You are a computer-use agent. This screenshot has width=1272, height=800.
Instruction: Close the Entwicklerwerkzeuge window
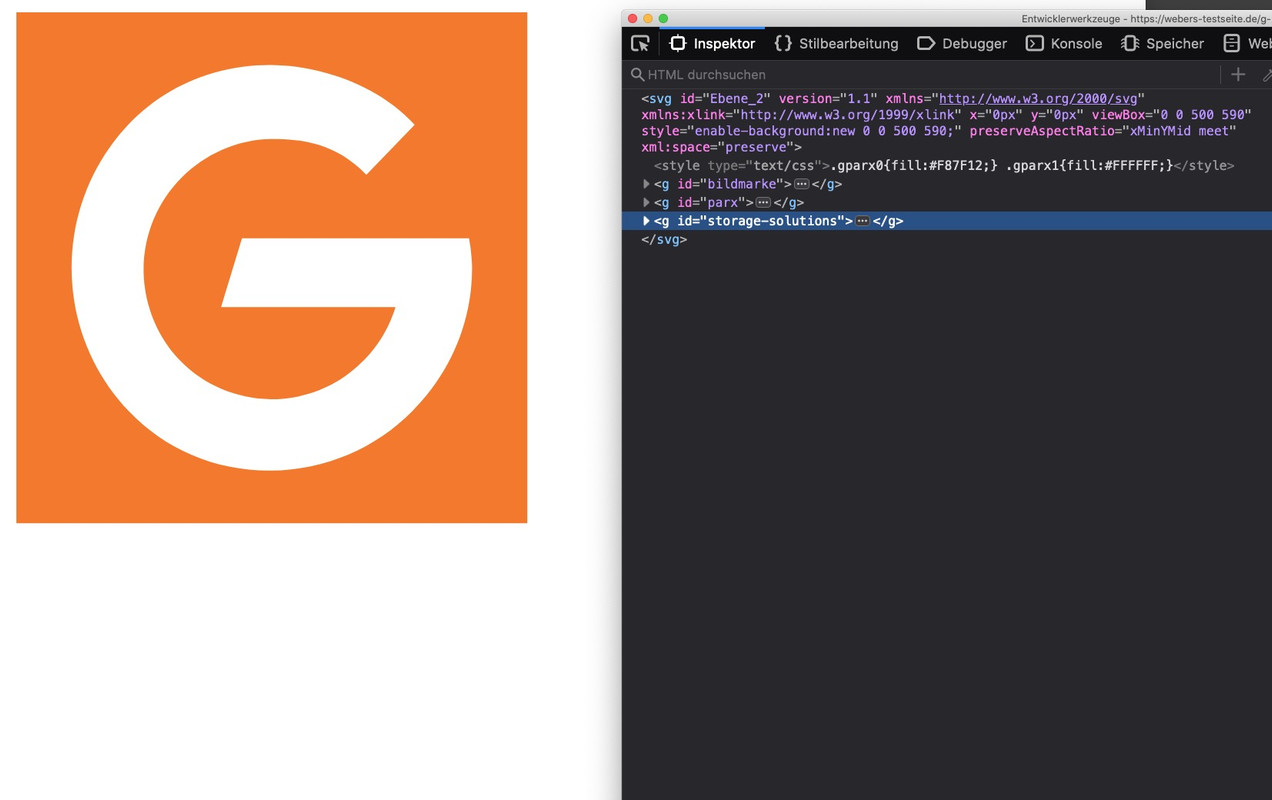coord(632,18)
